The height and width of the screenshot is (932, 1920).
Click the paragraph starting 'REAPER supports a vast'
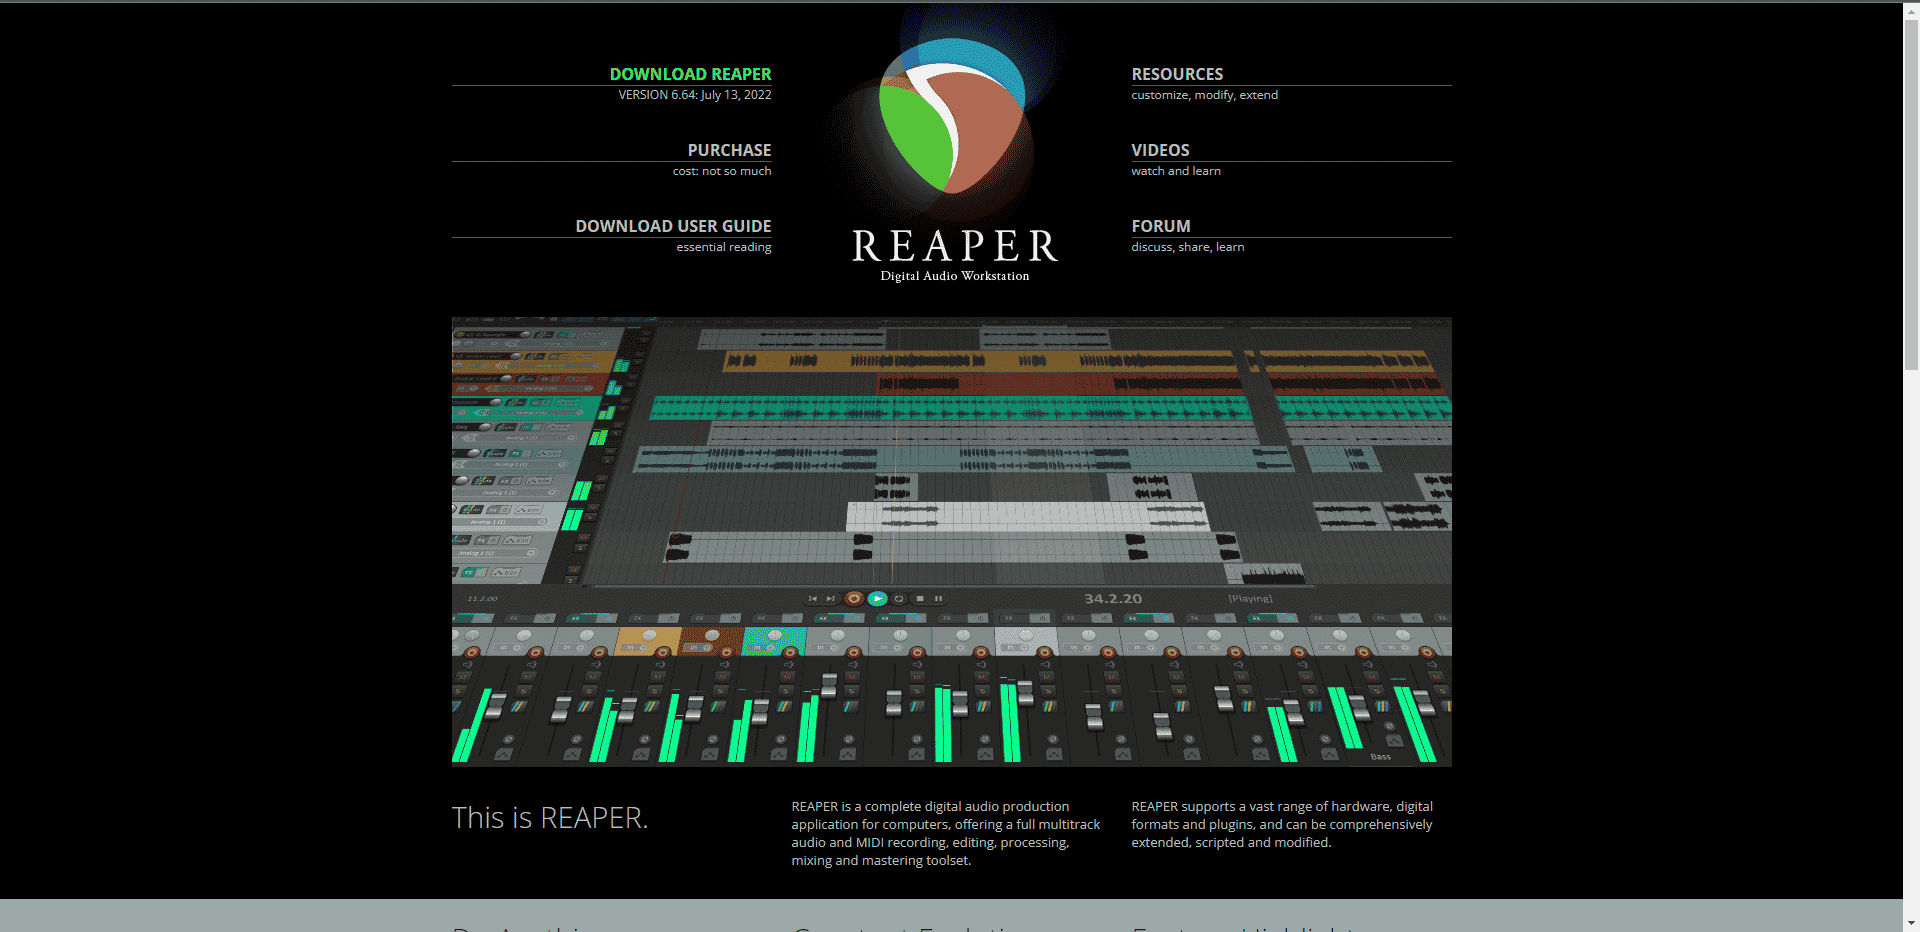point(1282,824)
